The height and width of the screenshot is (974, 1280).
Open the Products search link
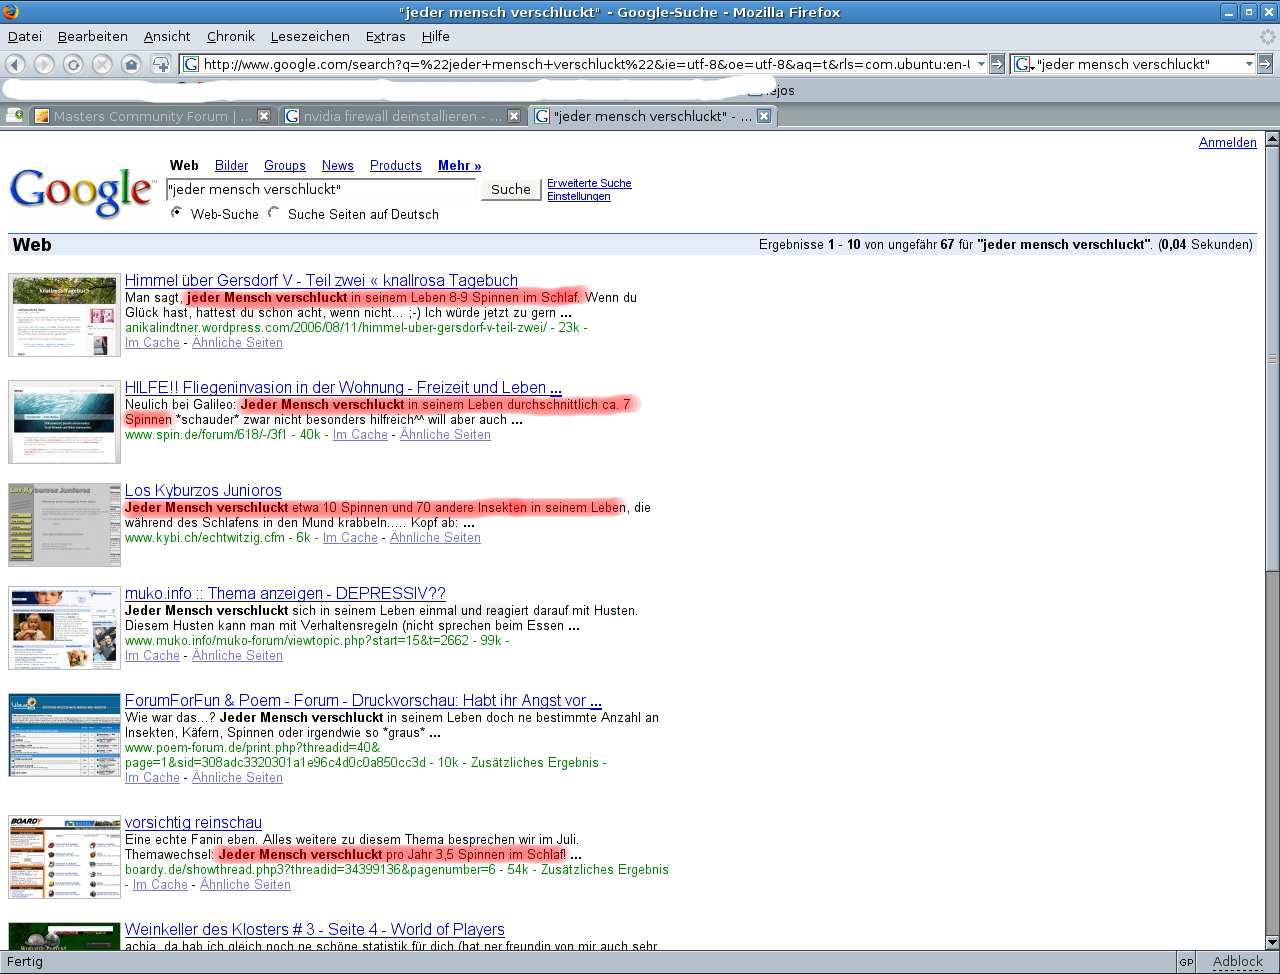[x=396, y=166]
